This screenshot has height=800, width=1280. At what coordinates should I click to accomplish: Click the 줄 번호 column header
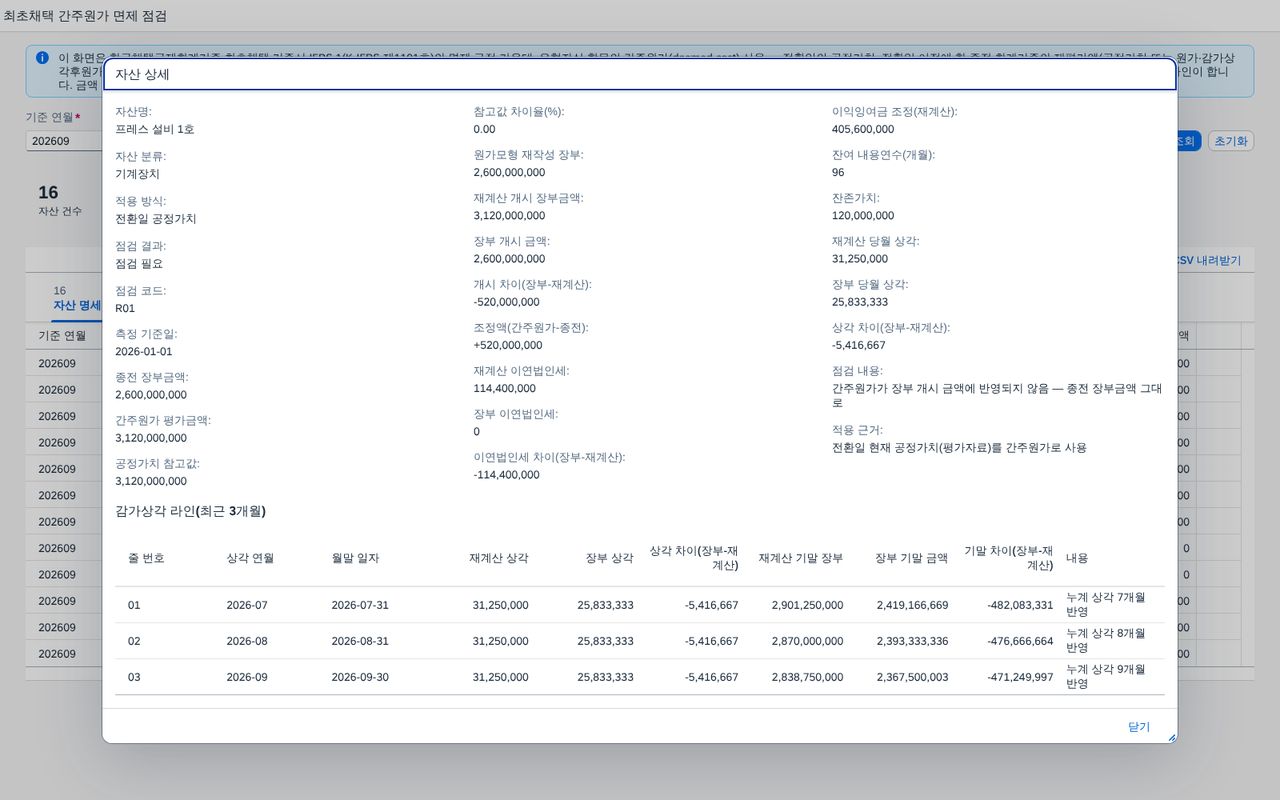(146, 558)
